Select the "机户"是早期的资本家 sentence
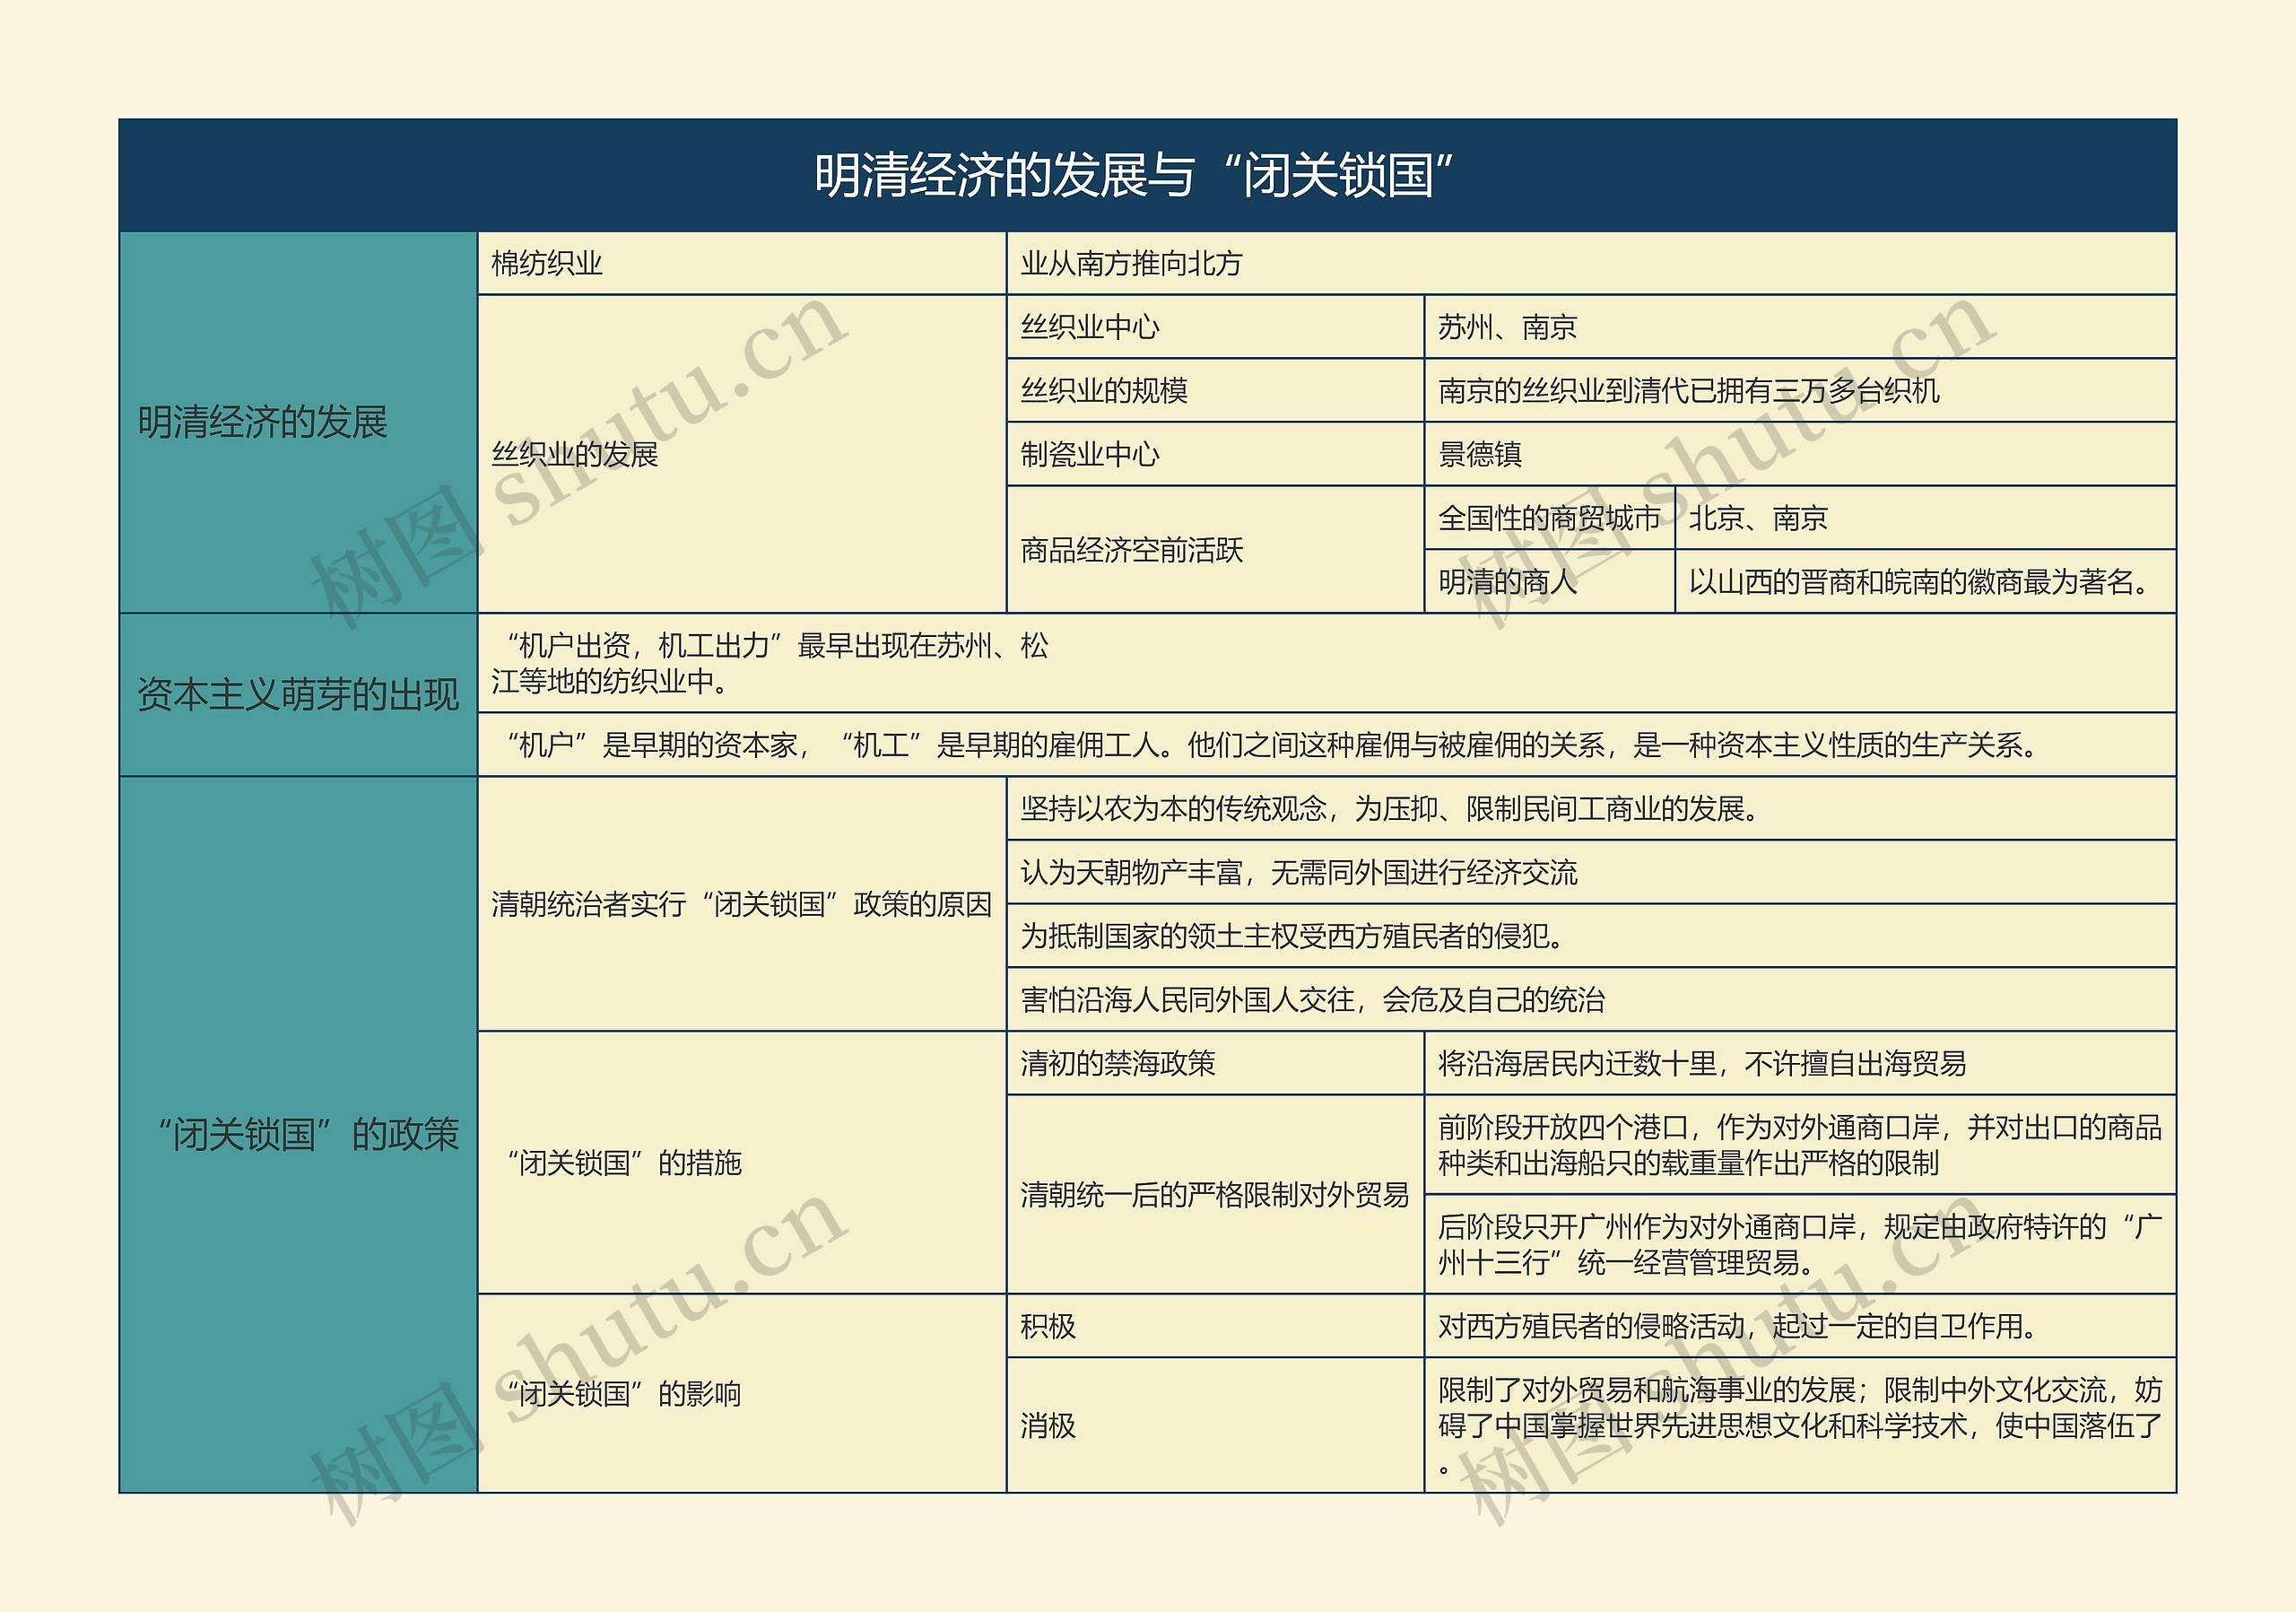This screenshot has width=2296, height=1612. coord(1267,744)
